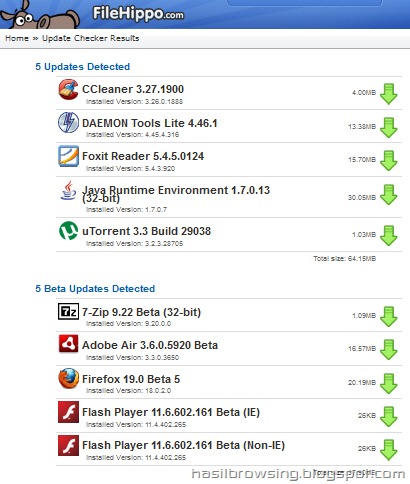Screen dimensions: 410x484
Task: Click the 1.03MB size for uTorrent
Action: [x=364, y=234]
